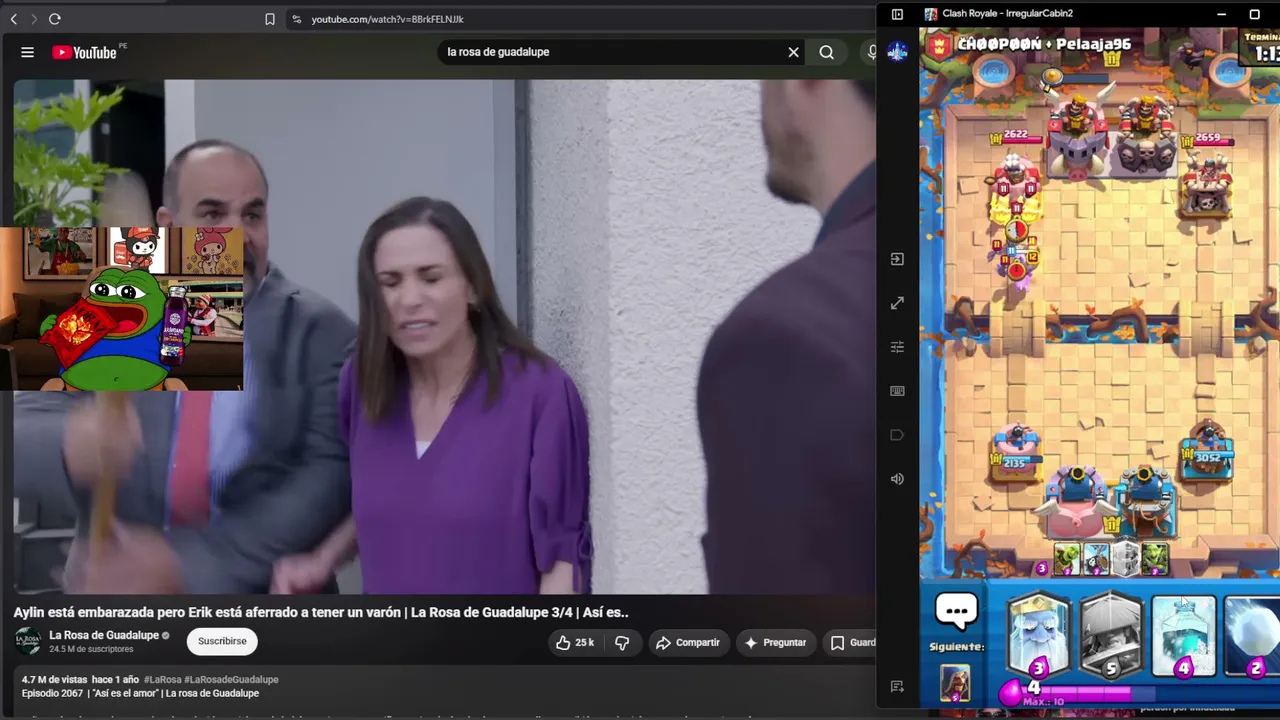Focus the YouTube search box
The height and width of the screenshot is (720, 1280).
[610, 52]
